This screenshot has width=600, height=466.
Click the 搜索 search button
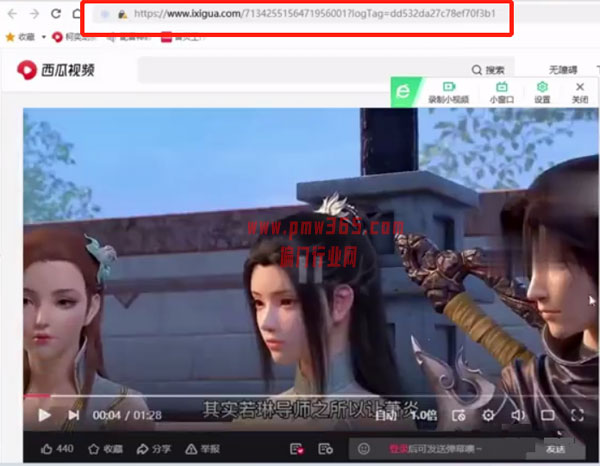click(488, 70)
